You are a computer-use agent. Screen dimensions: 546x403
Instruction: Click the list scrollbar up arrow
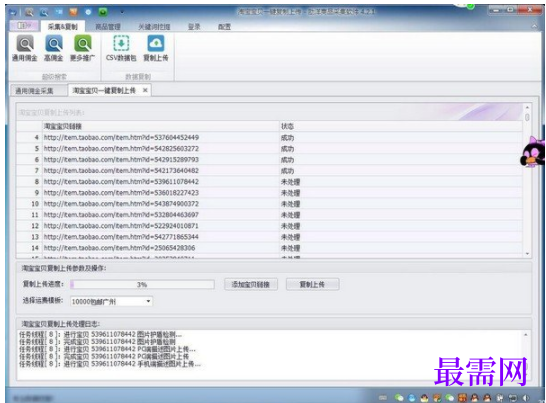[x=527, y=107]
